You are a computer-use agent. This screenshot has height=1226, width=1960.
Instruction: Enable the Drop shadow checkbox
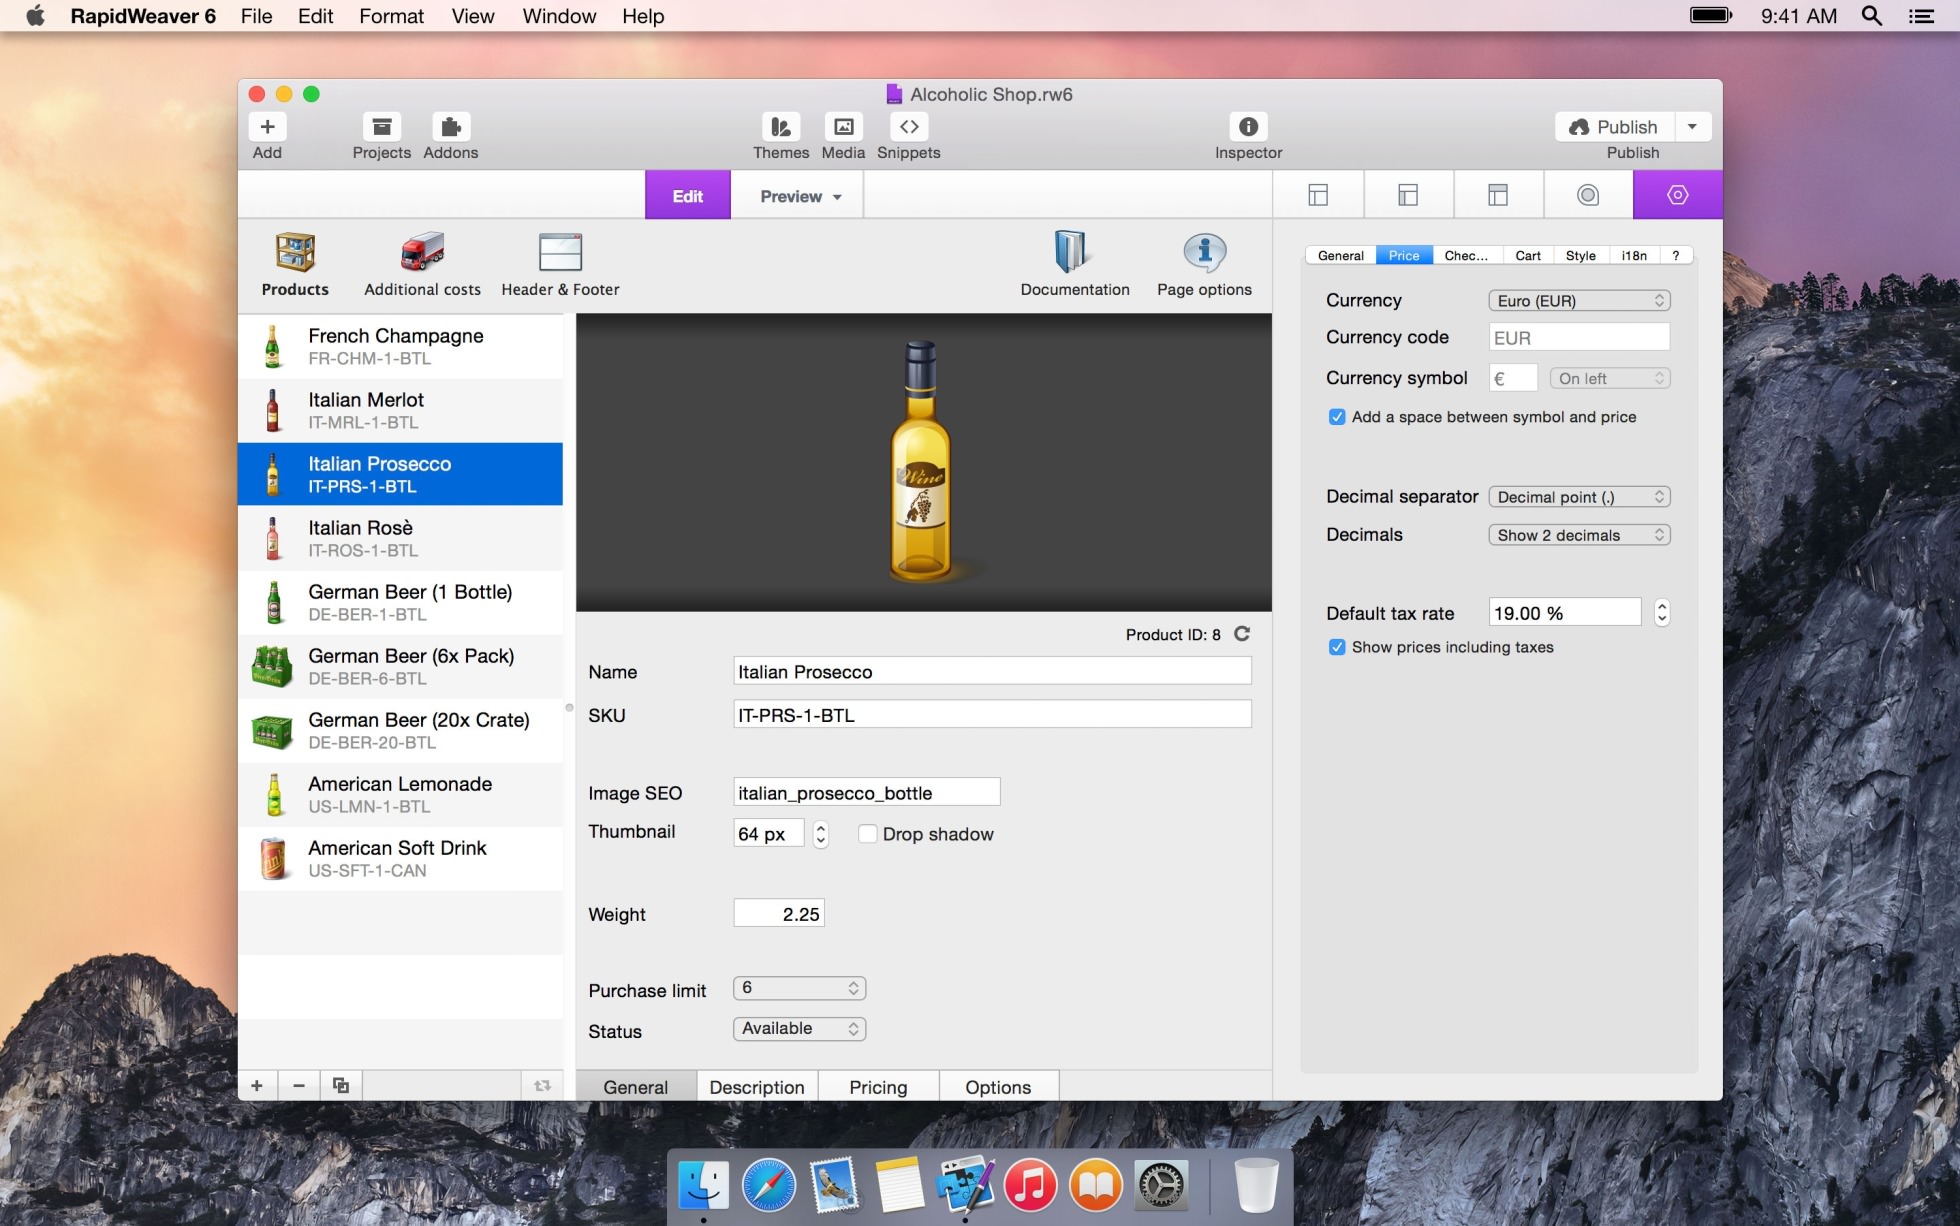pos(868,834)
